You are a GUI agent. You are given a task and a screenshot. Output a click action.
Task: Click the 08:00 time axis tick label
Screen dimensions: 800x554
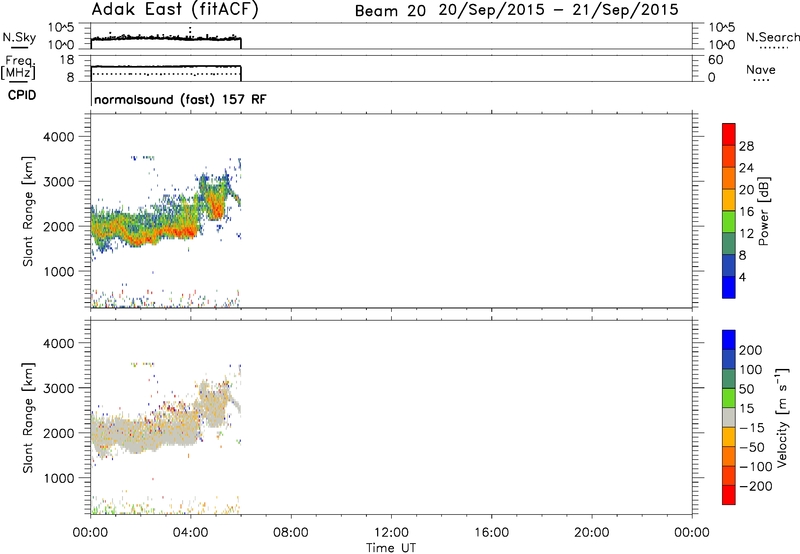291,533
